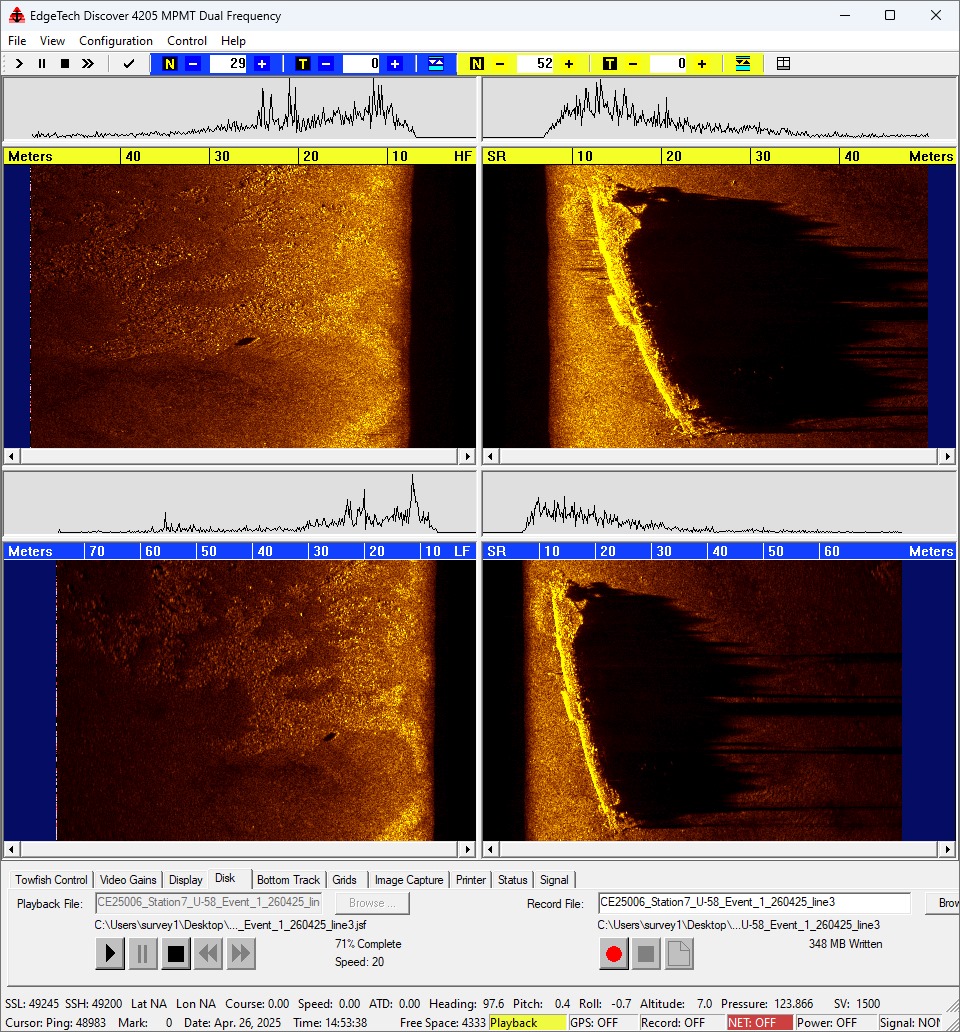Click the Record File name field
960x1032 pixels.
coord(754,903)
